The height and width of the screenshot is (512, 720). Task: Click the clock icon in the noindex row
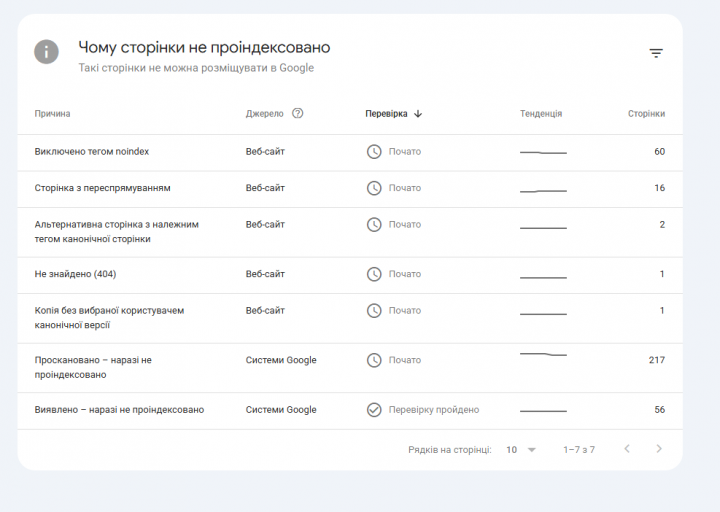pos(374,152)
